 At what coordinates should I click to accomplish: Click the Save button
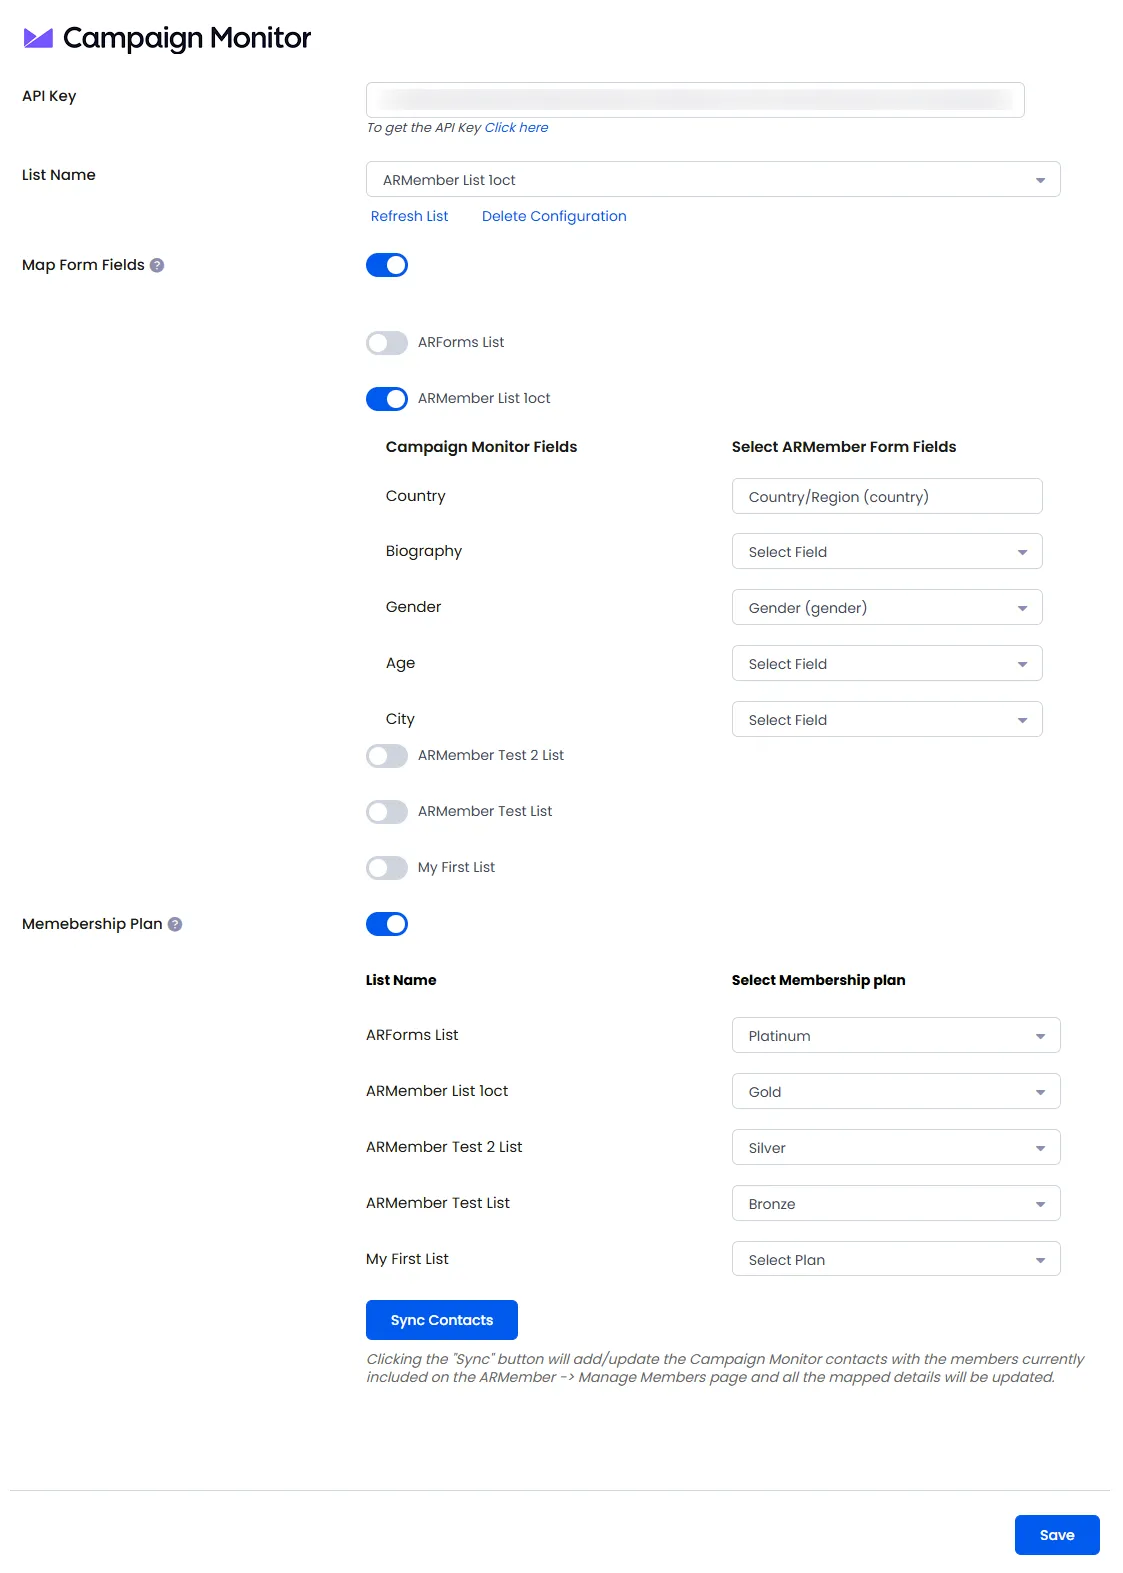coord(1057,1535)
